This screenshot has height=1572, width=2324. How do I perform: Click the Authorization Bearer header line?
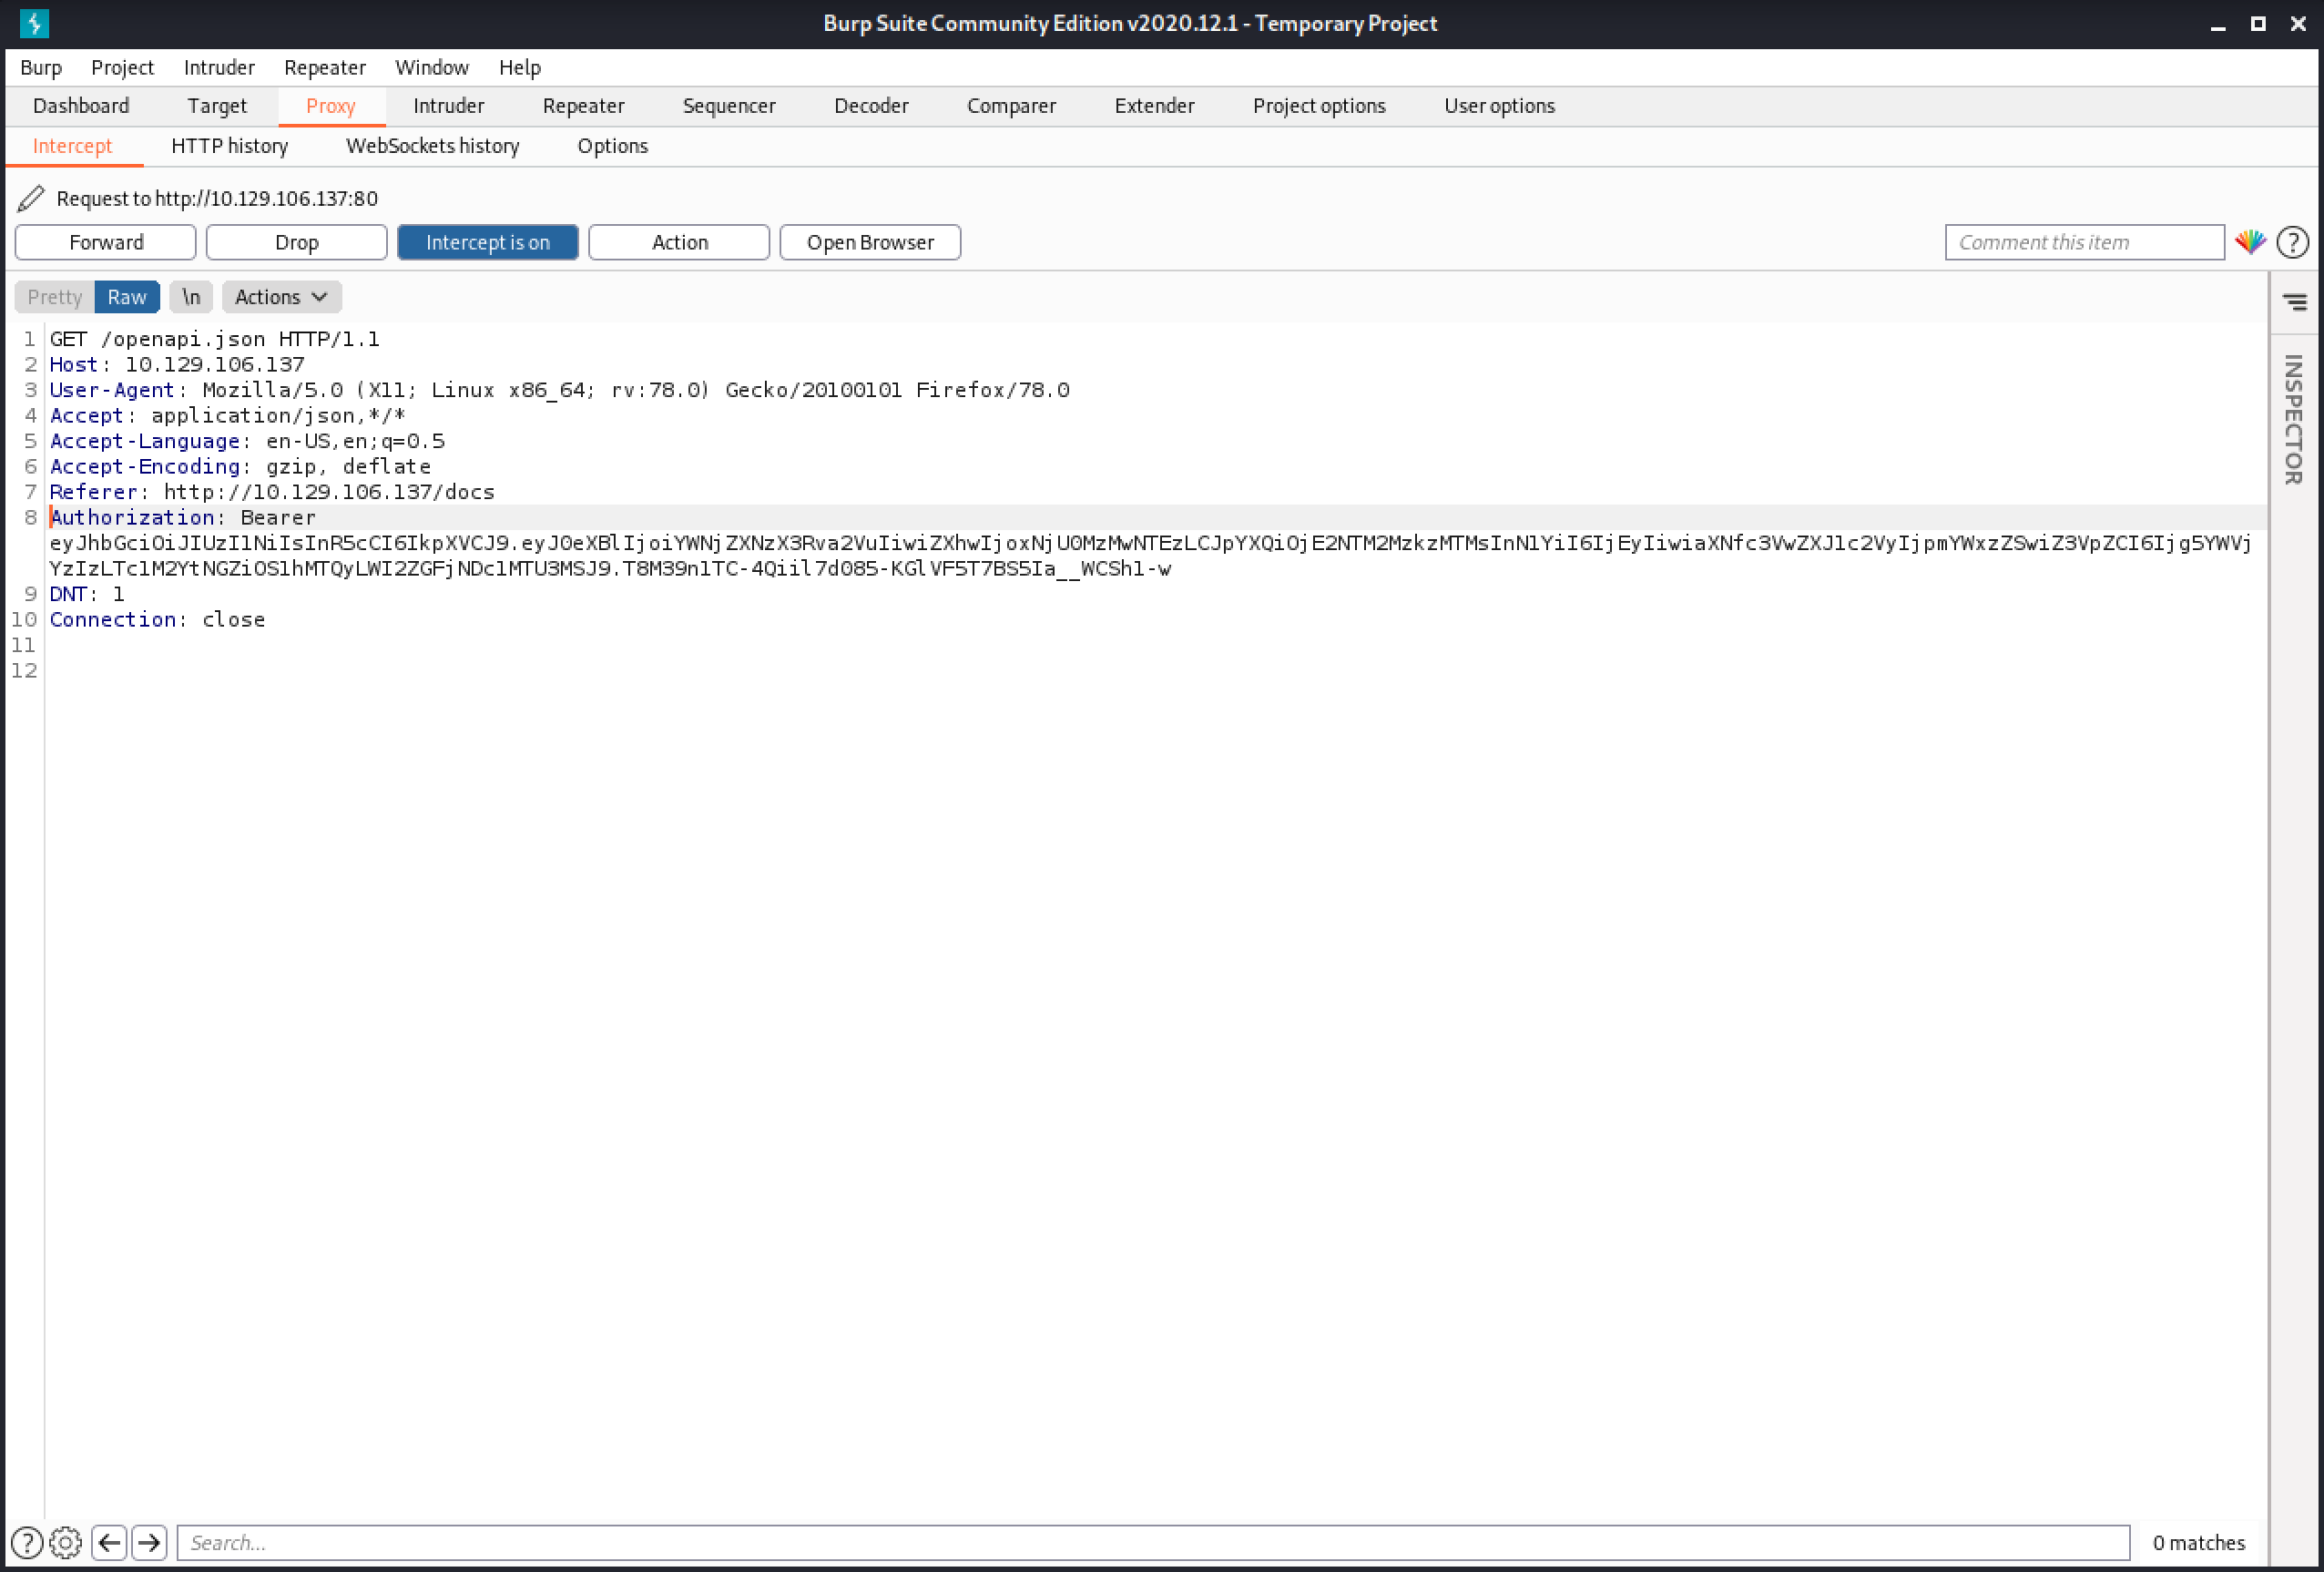[183, 517]
